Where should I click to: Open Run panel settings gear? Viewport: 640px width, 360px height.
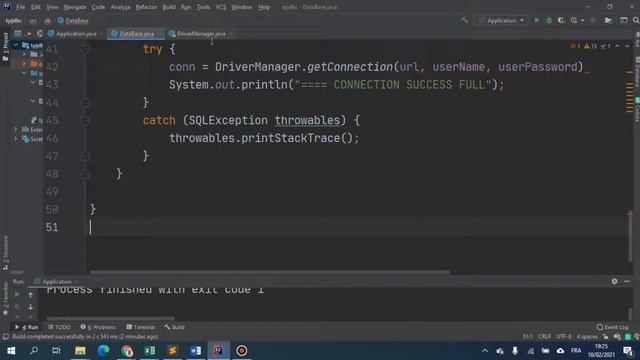614,281
